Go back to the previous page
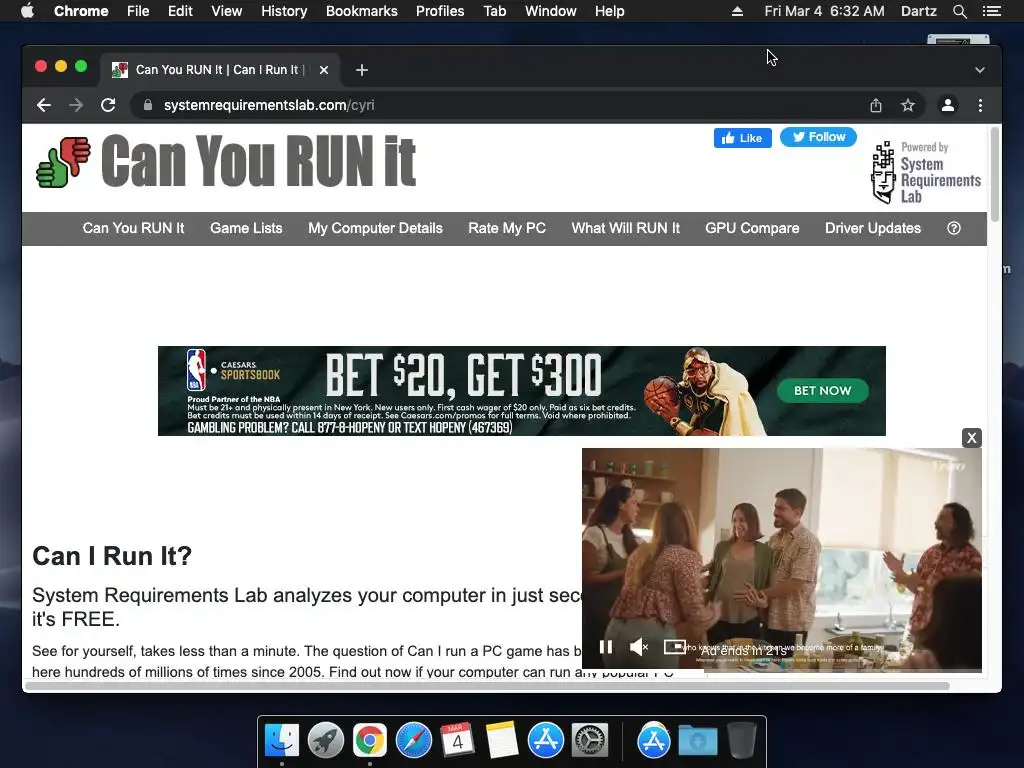 click(x=44, y=105)
